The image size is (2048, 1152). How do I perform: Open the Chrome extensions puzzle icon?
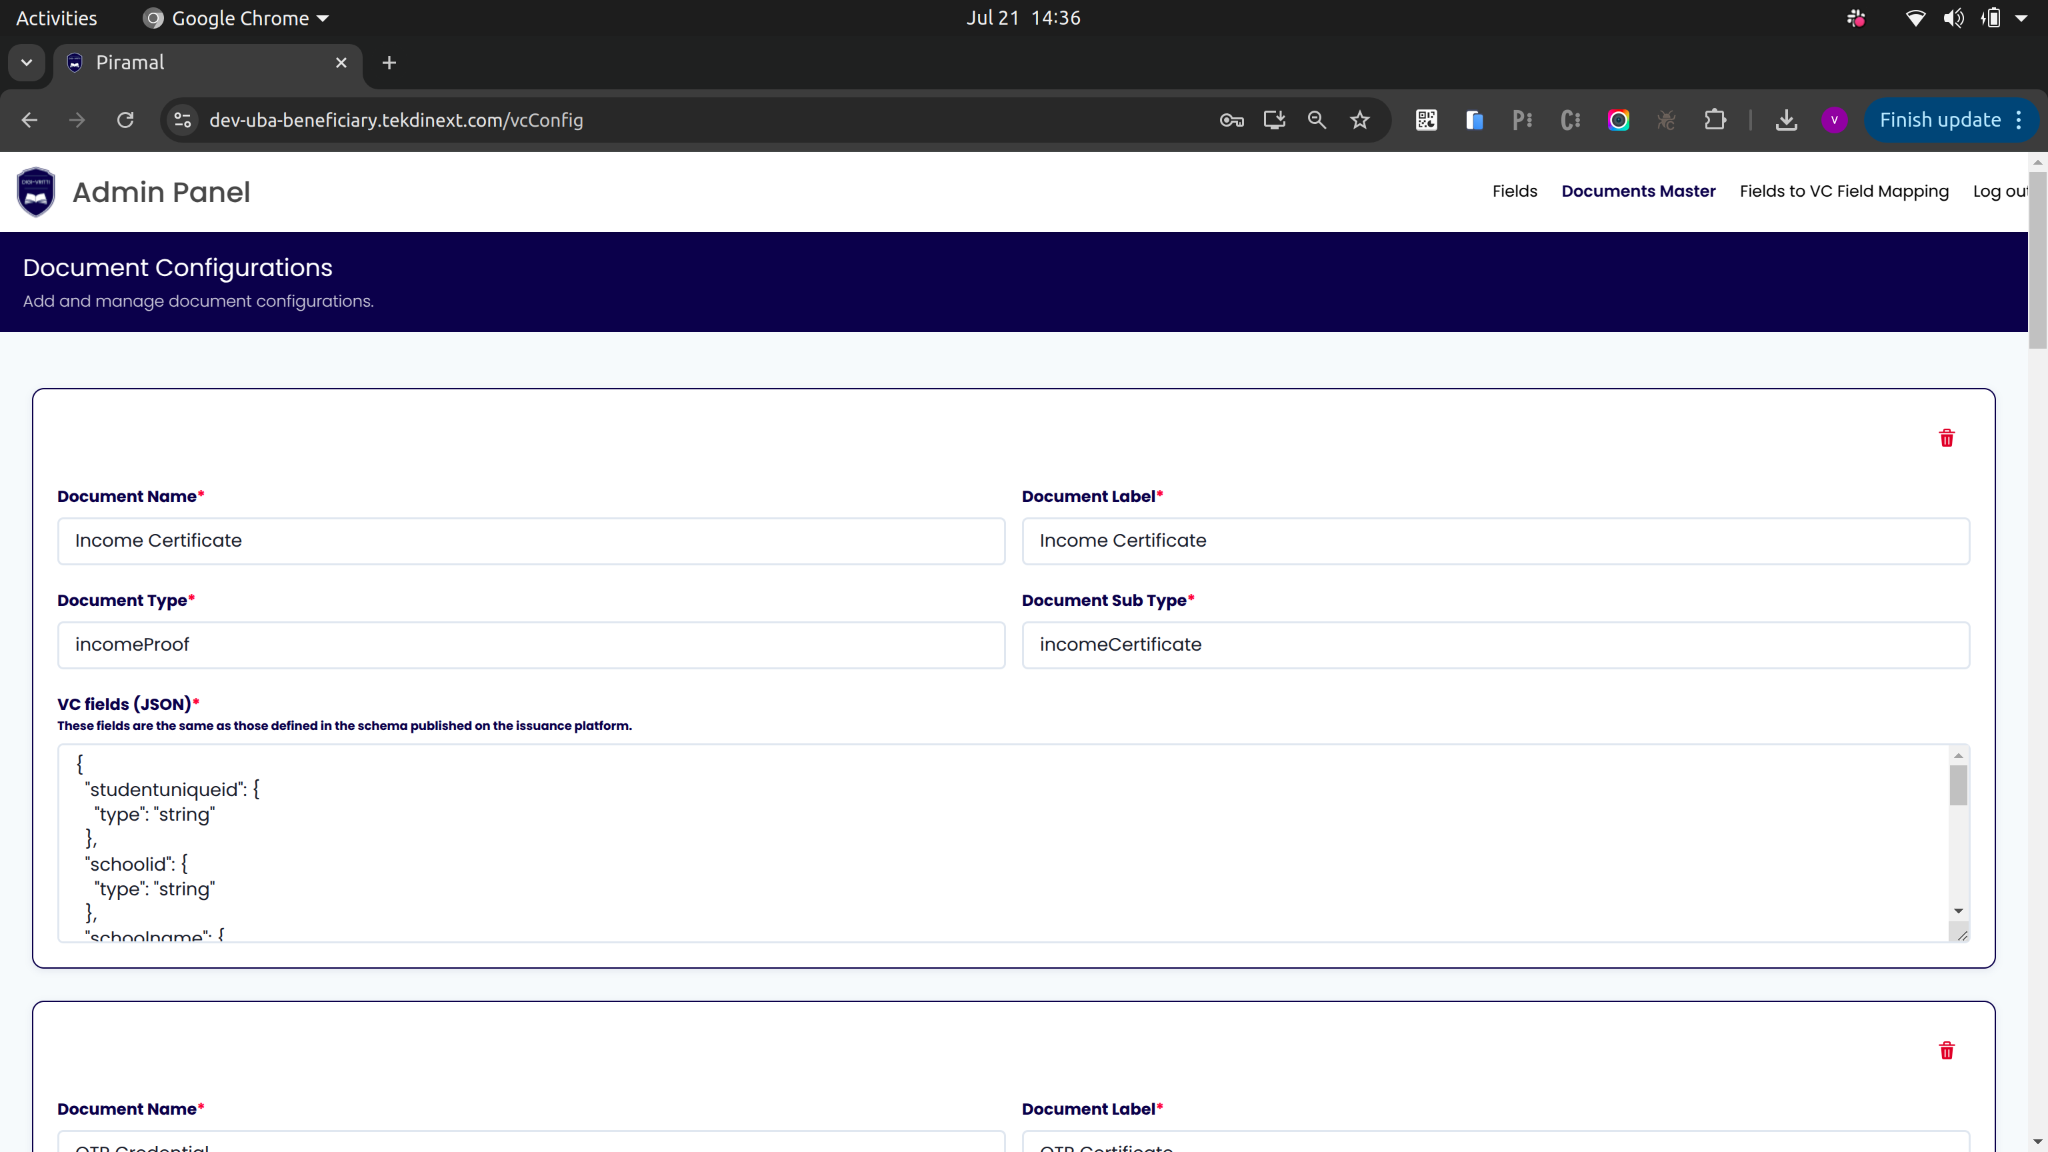pyautogui.click(x=1715, y=120)
